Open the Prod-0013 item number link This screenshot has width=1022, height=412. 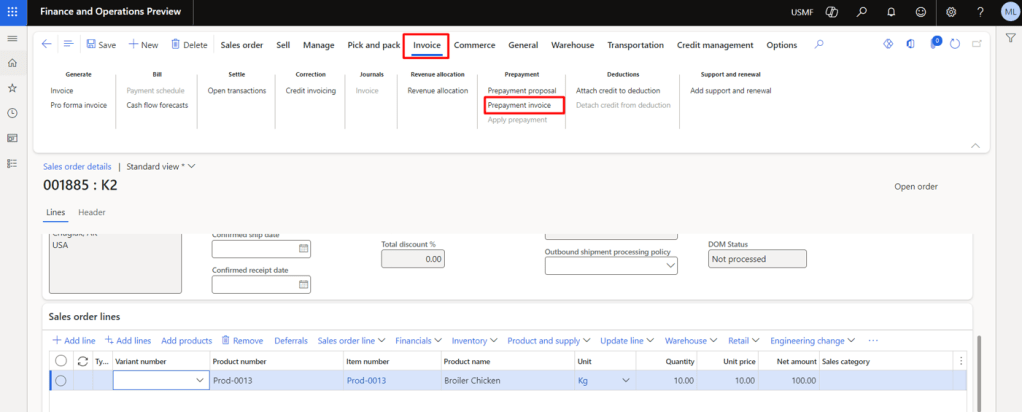[367, 380]
